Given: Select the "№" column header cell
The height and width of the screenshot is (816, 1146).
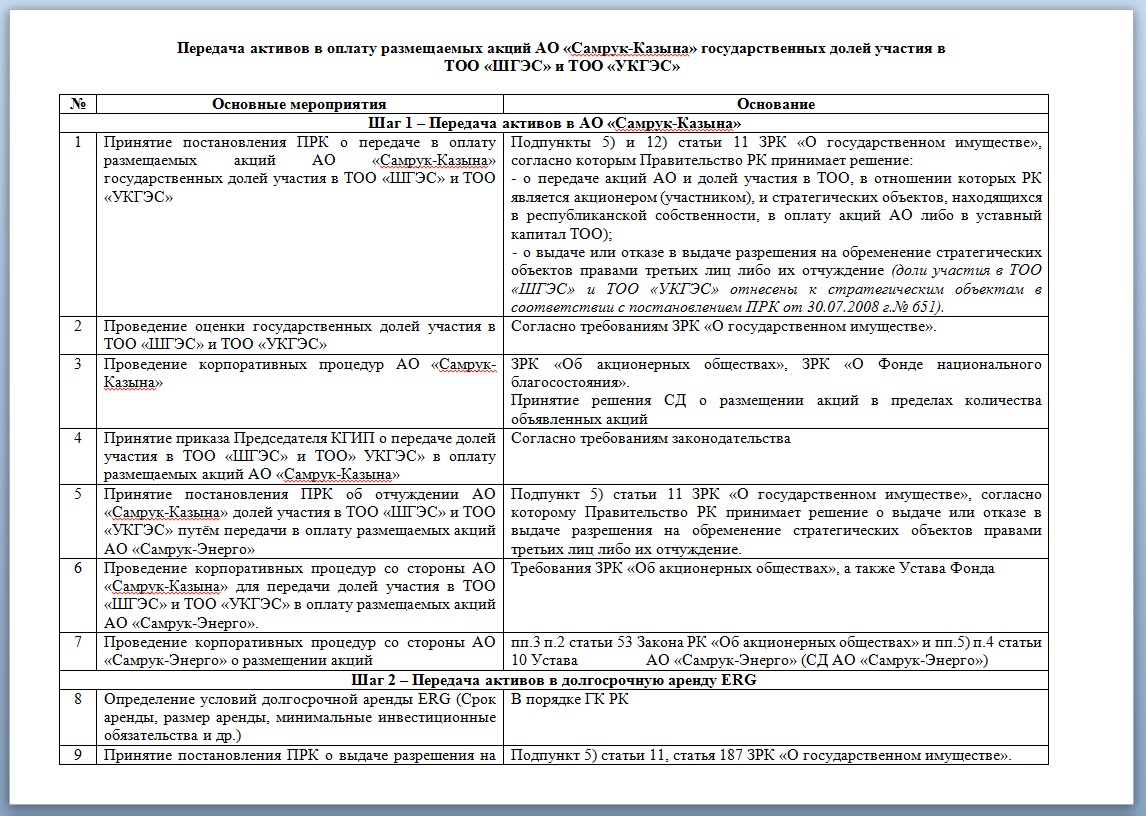Looking at the screenshot, I should coord(78,104).
